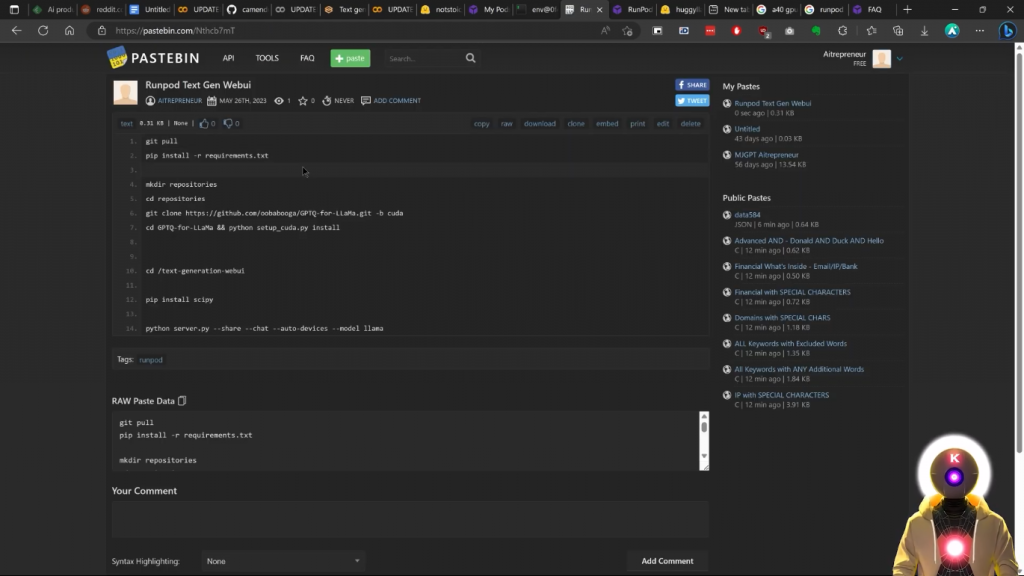Image resolution: width=1024 pixels, height=576 pixels.
Task: Share paste on Facebook
Action: [x=692, y=85]
